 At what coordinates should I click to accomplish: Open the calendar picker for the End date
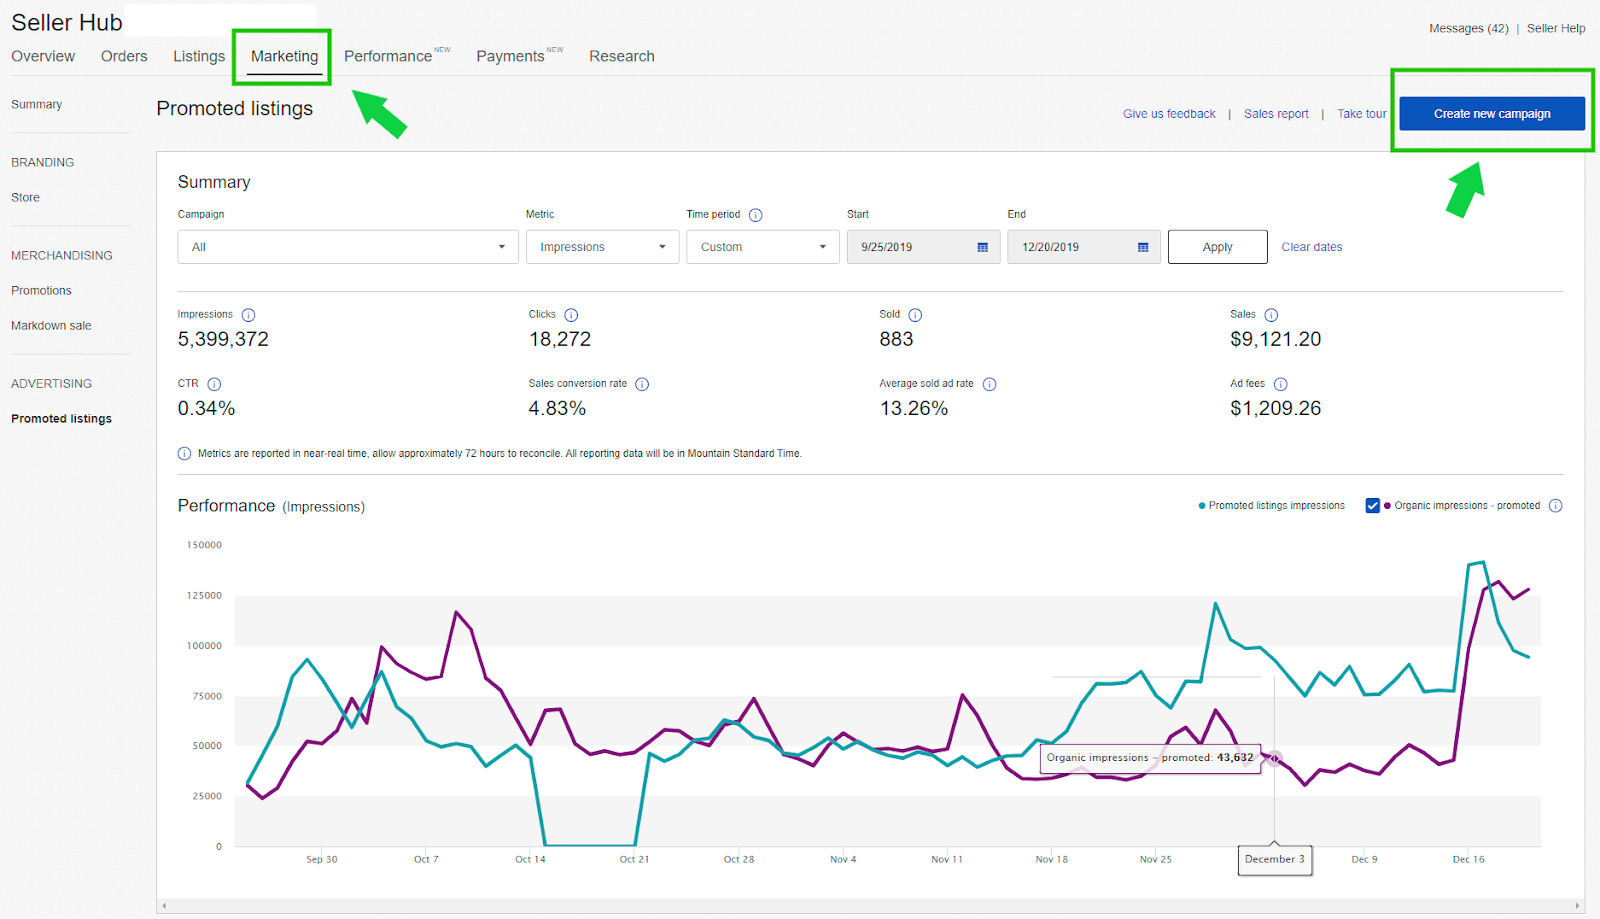pyautogui.click(x=1141, y=246)
